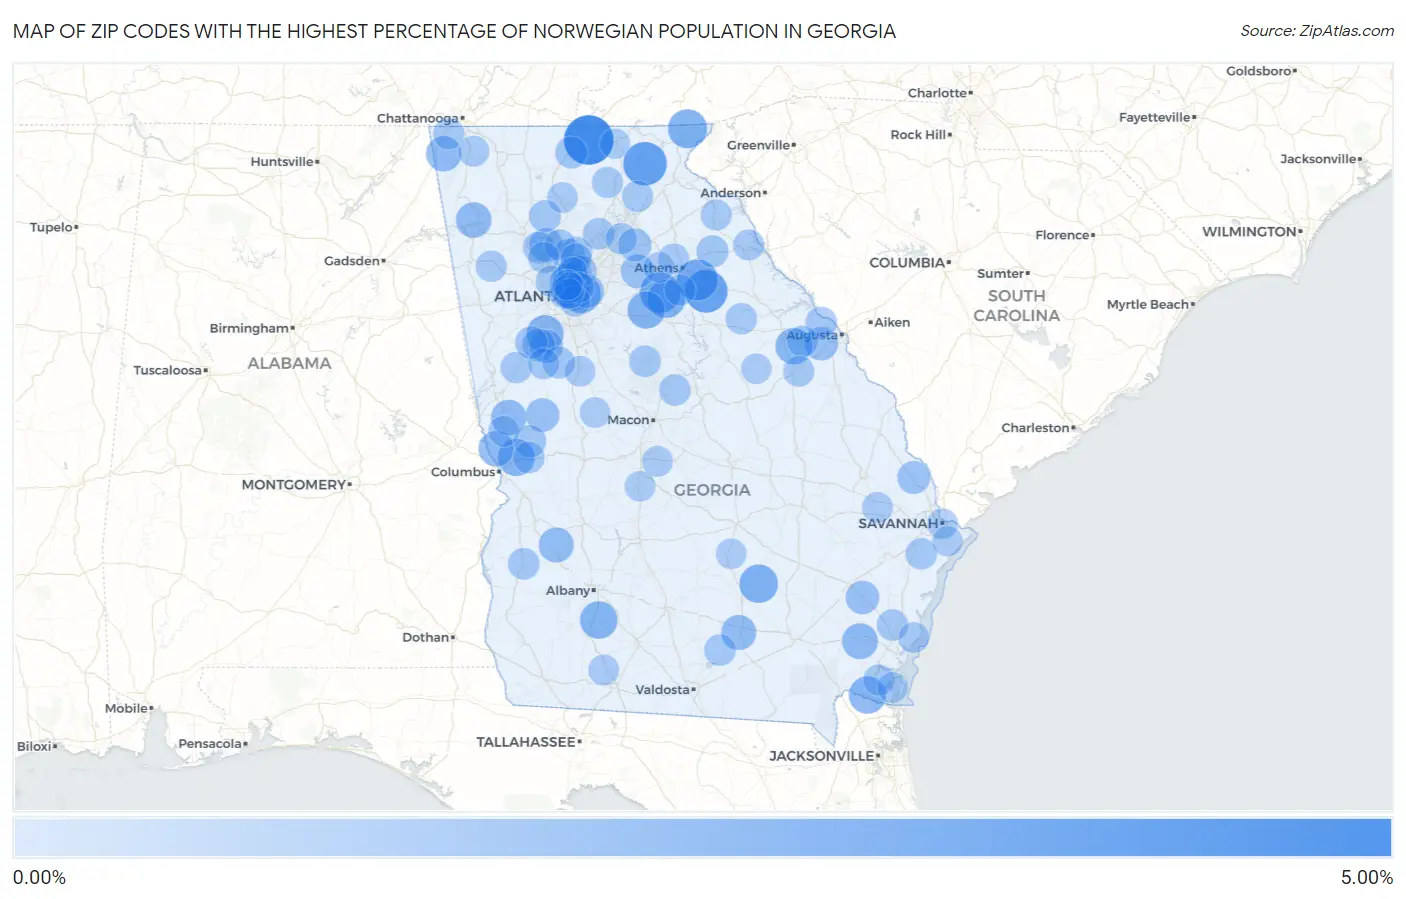
Task: Click the Valdosta city label
Action: pos(663,689)
